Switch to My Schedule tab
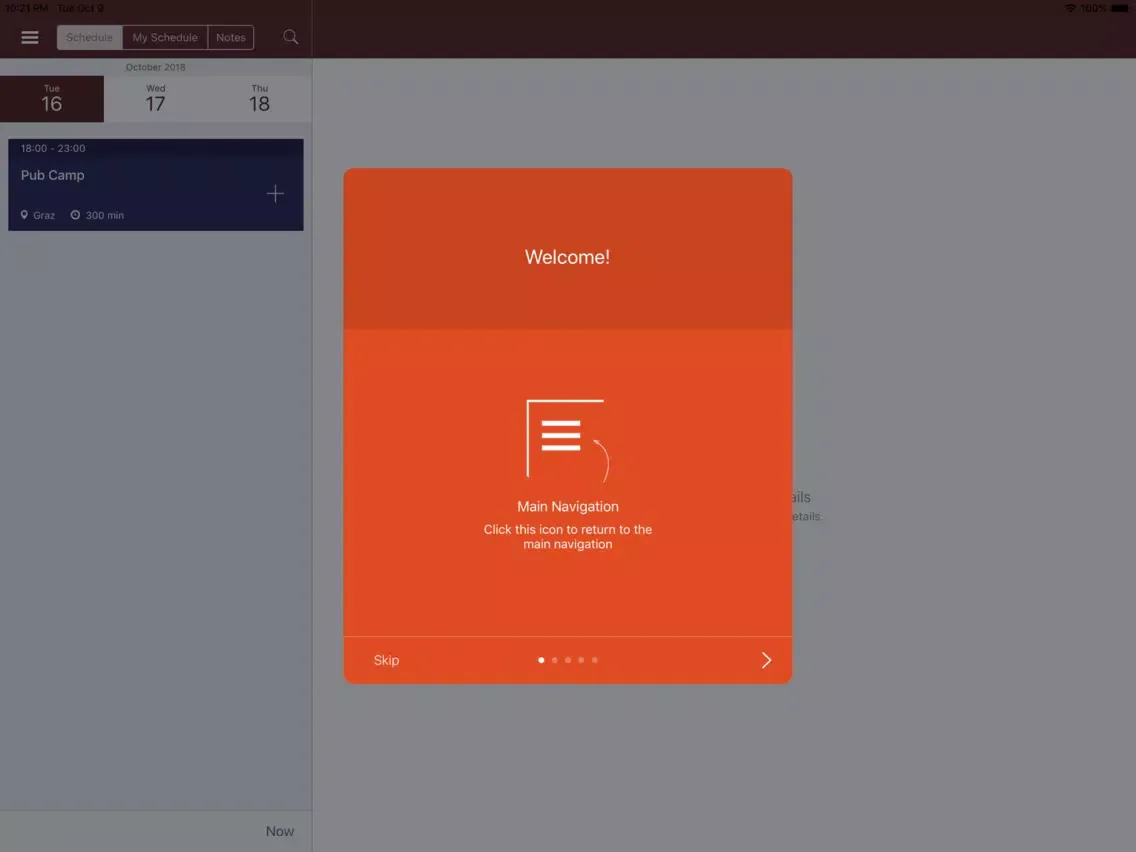 pos(164,37)
